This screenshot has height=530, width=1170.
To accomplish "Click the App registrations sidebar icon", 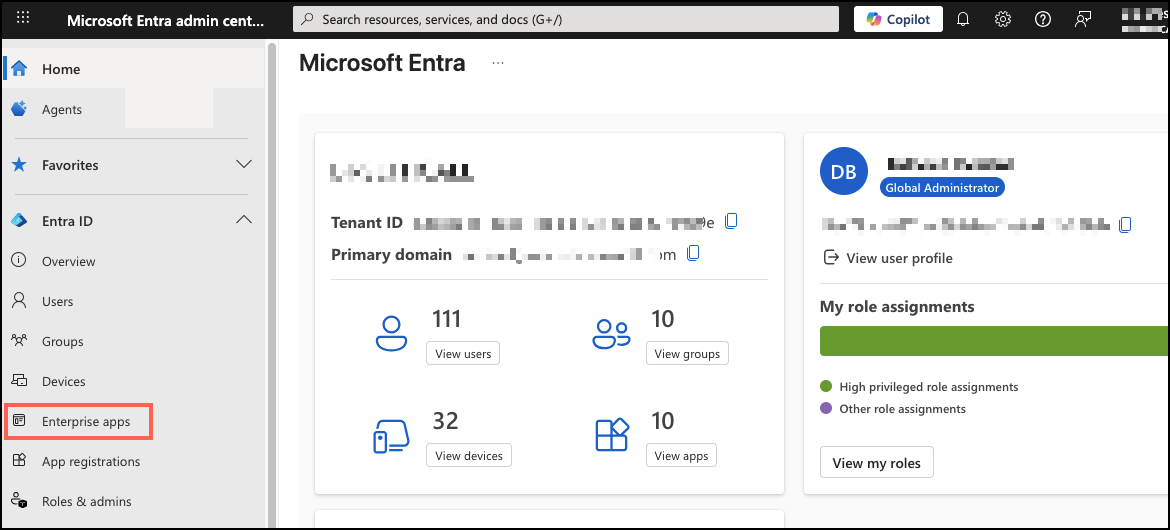I will (x=19, y=461).
